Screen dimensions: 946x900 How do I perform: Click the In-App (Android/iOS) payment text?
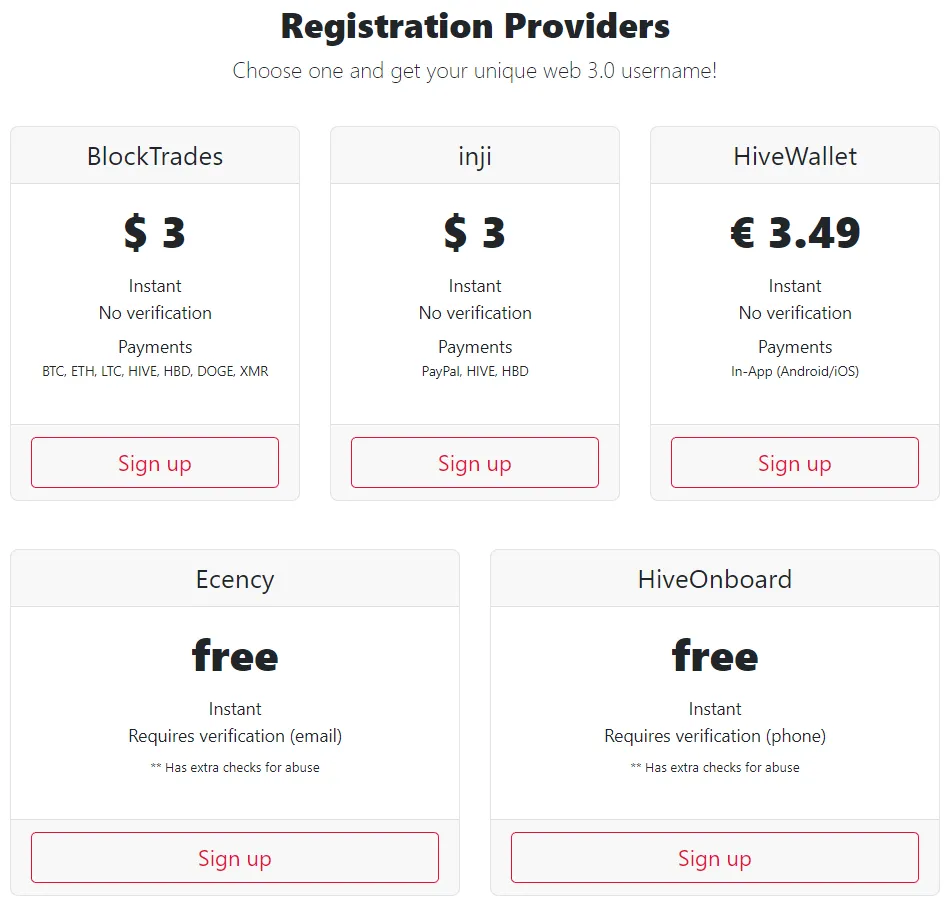[x=795, y=371]
